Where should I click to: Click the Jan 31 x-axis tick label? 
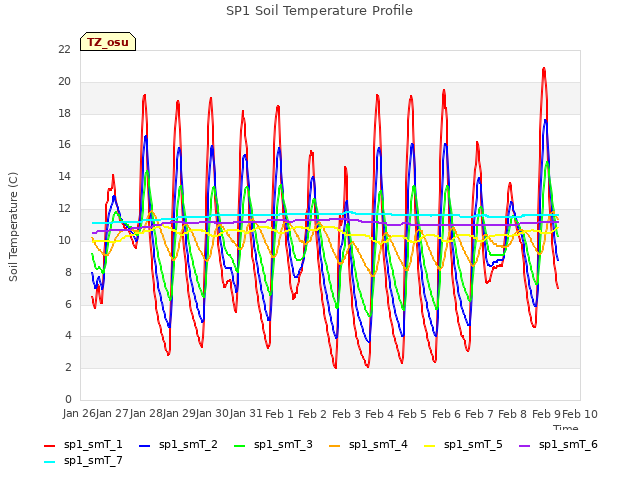tap(246, 414)
